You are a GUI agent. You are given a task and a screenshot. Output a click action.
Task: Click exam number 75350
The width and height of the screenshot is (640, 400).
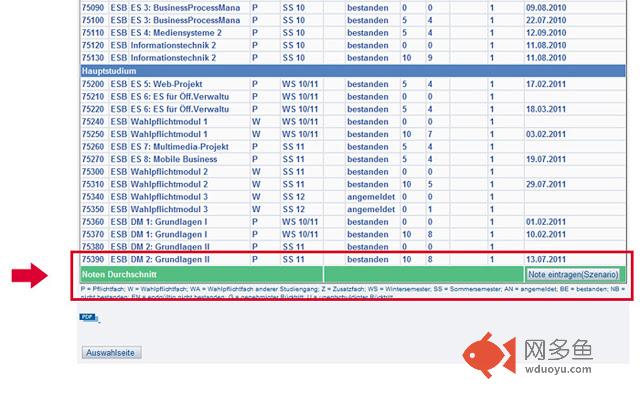coord(93,209)
